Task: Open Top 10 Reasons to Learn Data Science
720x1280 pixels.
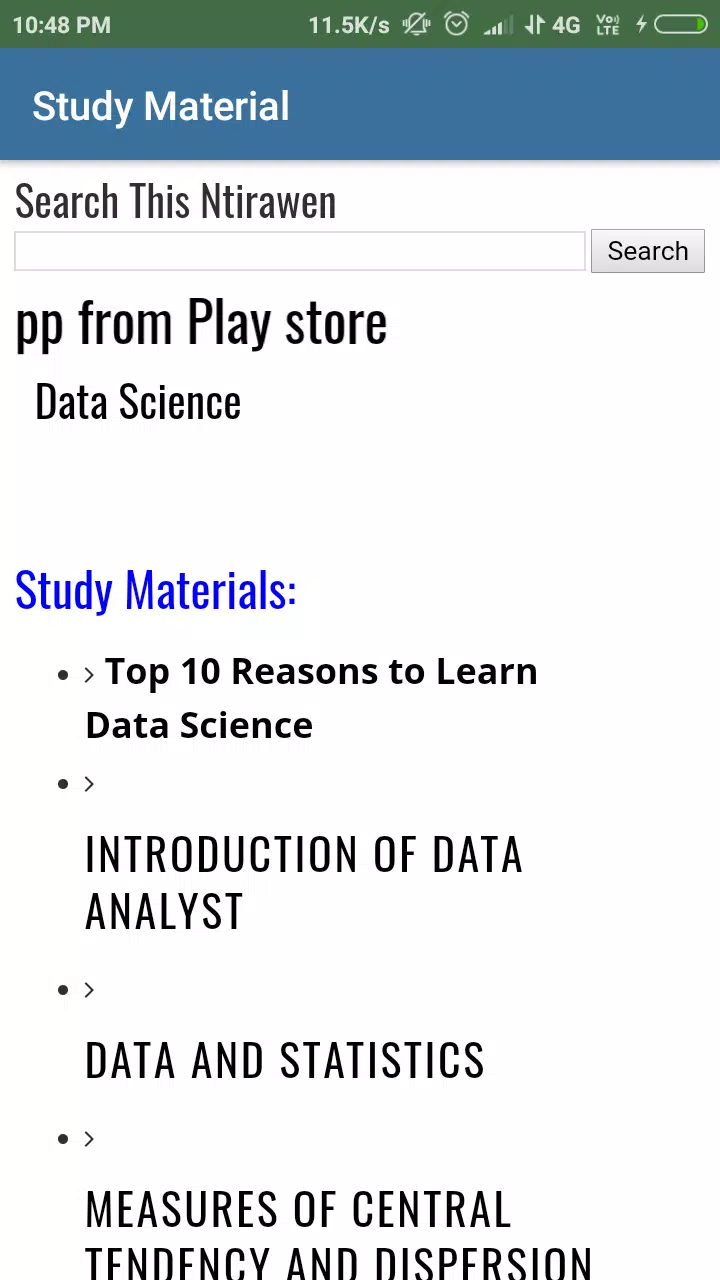Action: point(311,698)
